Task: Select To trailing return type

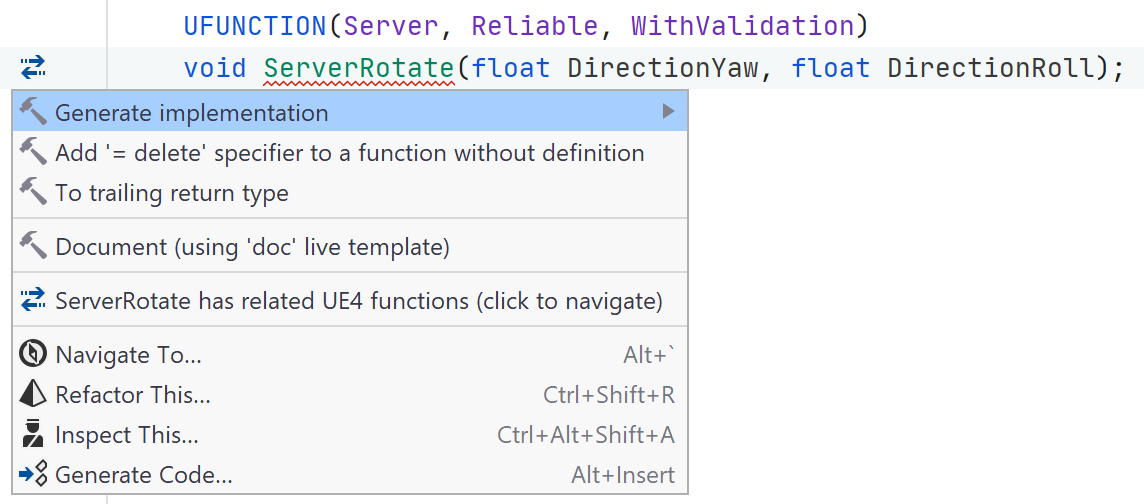Action: (x=171, y=193)
